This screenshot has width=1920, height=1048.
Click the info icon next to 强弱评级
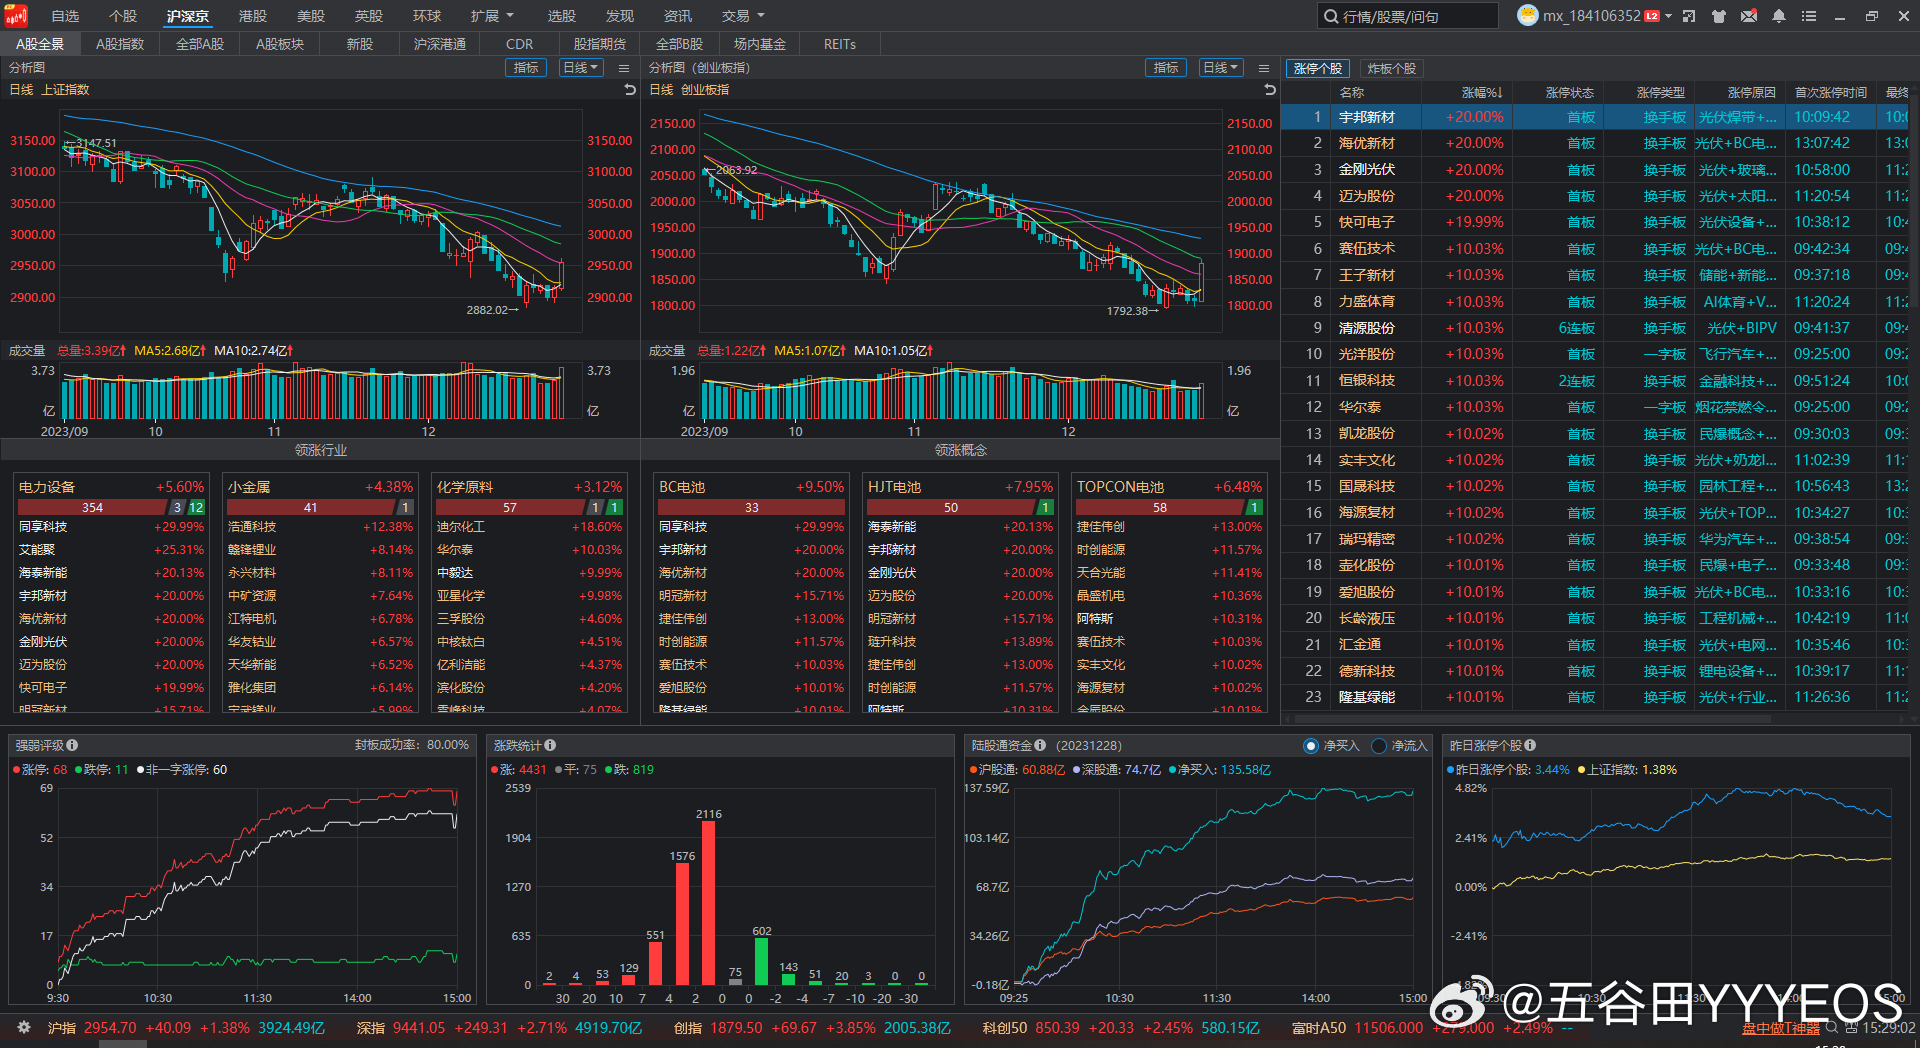tap(72, 745)
